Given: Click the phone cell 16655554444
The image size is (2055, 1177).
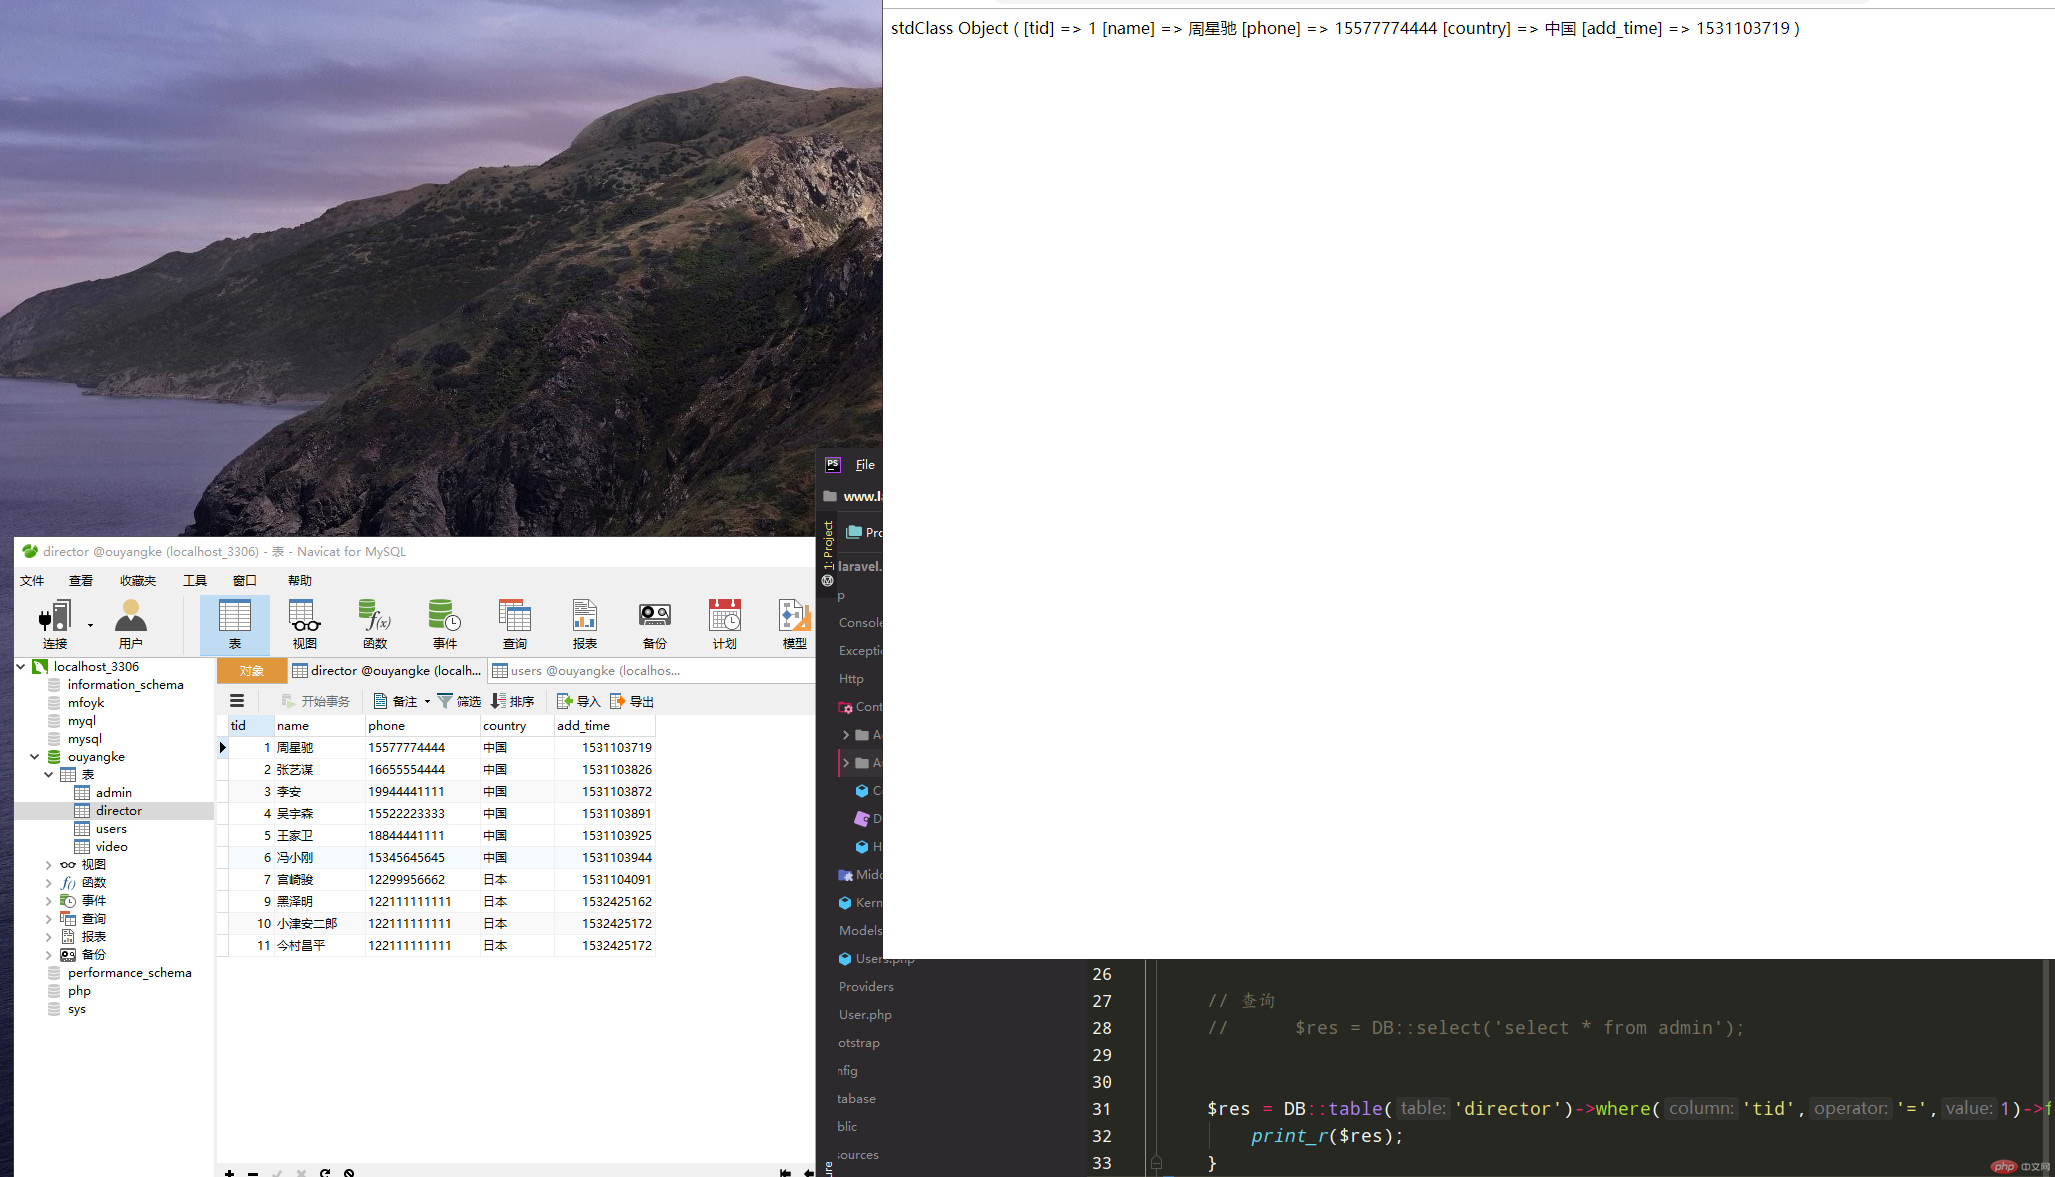Looking at the screenshot, I should pyautogui.click(x=423, y=769).
